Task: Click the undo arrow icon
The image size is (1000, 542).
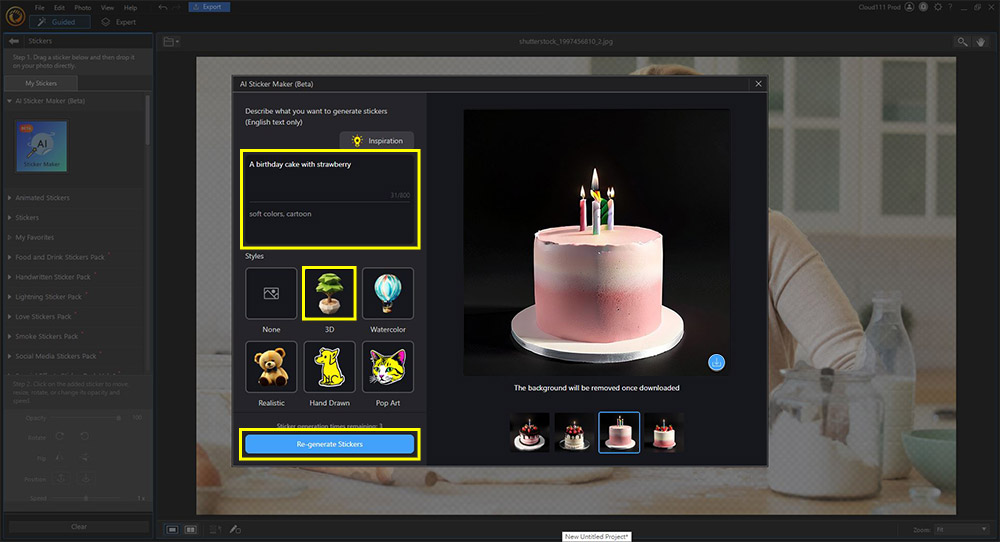Action: point(163,7)
